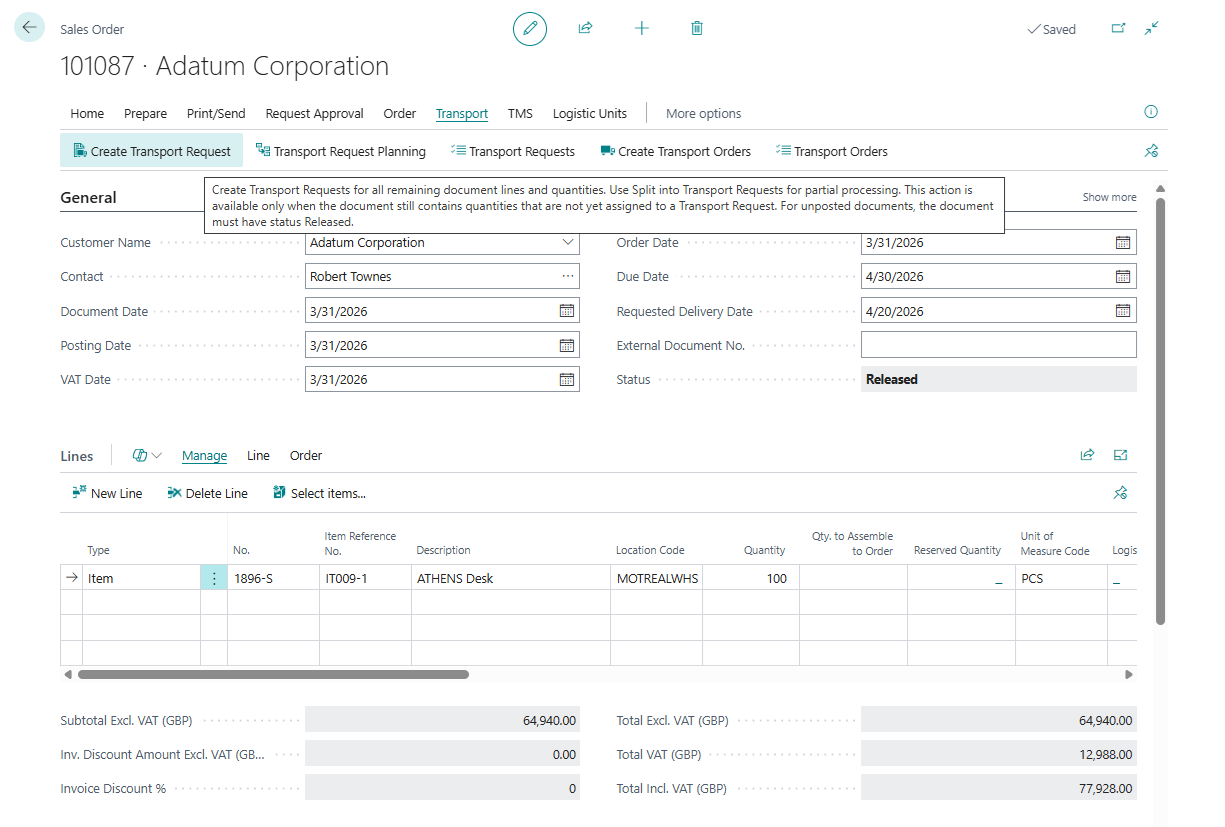
Task: Share the Lines section via share icon
Action: 1087,454
